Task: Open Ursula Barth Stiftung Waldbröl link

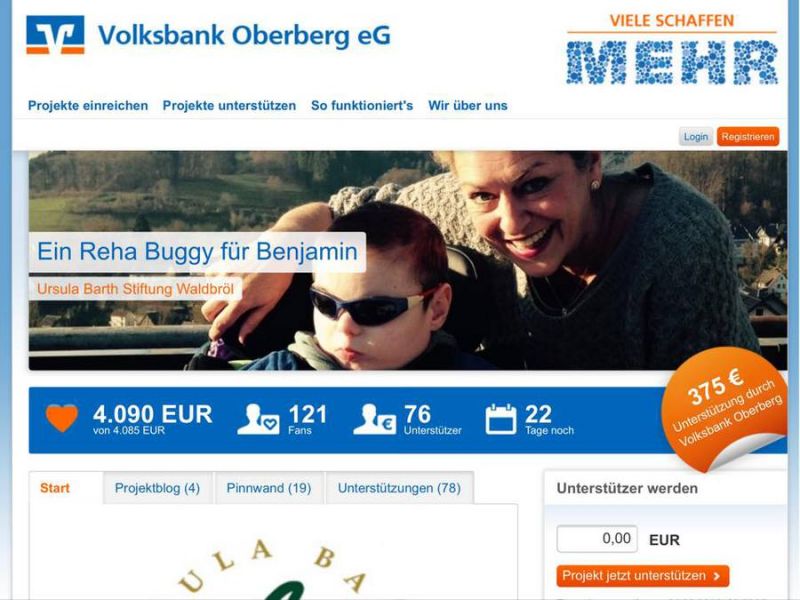Action: click(x=135, y=289)
